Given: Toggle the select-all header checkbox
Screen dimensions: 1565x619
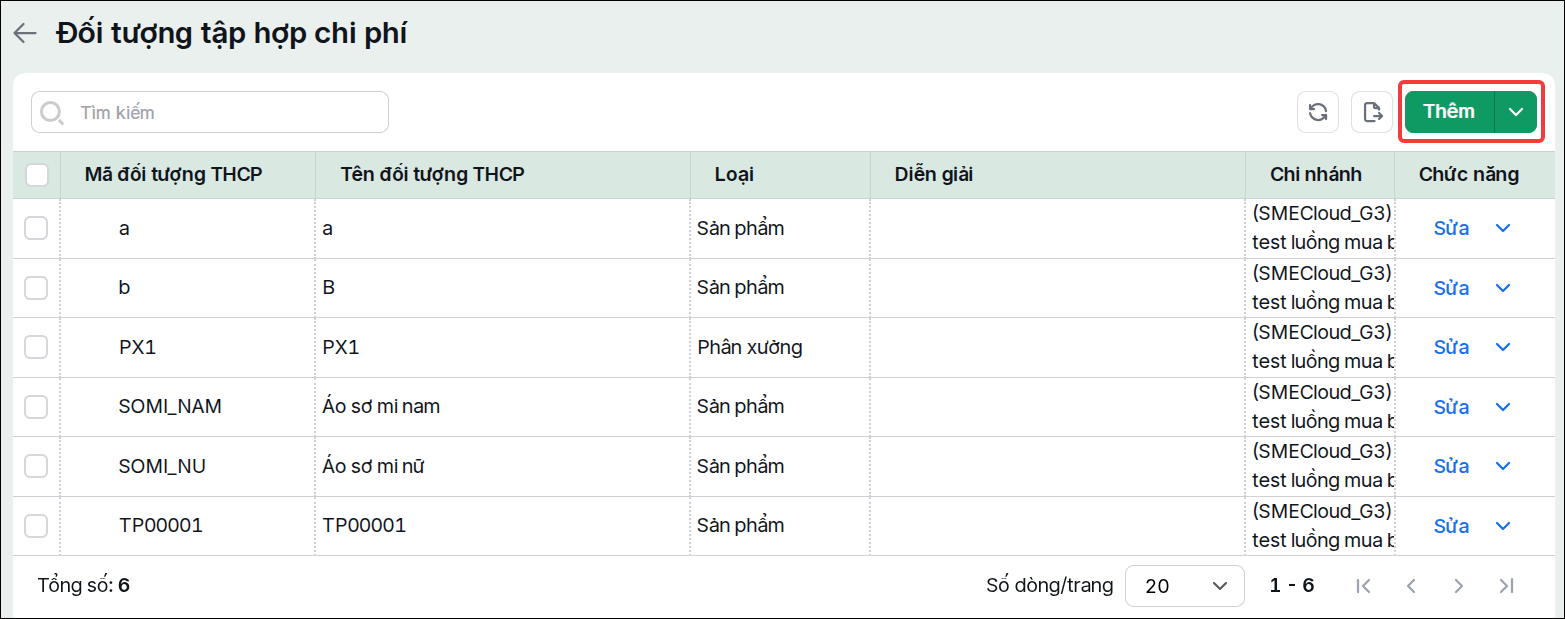Looking at the screenshot, I should (x=37, y=175).
